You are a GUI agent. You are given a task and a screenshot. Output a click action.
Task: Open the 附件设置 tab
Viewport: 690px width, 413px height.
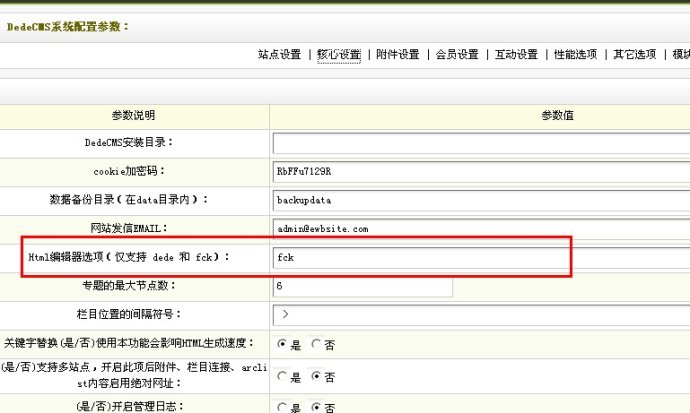pyautogui.click(x=397, y=55)
